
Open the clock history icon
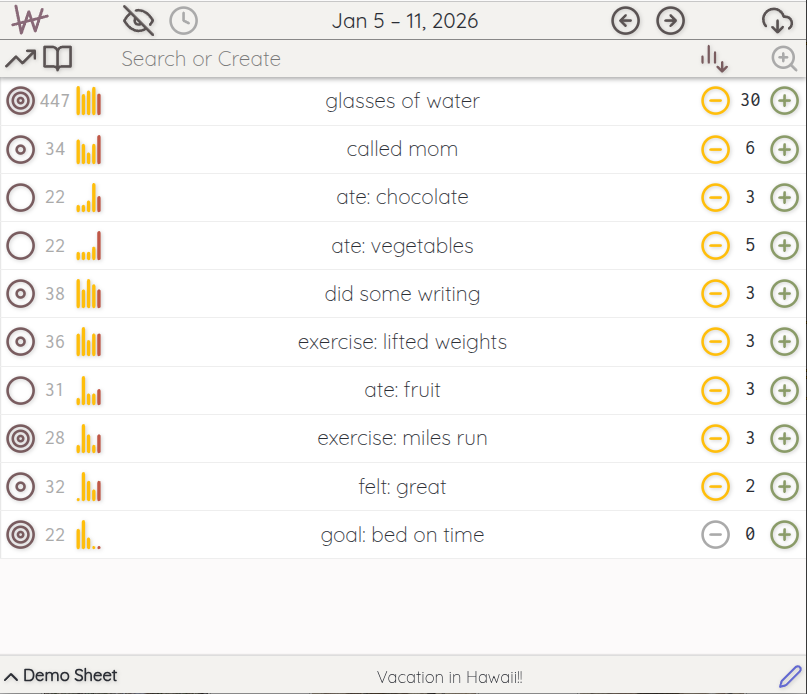(x=183, y=20)
